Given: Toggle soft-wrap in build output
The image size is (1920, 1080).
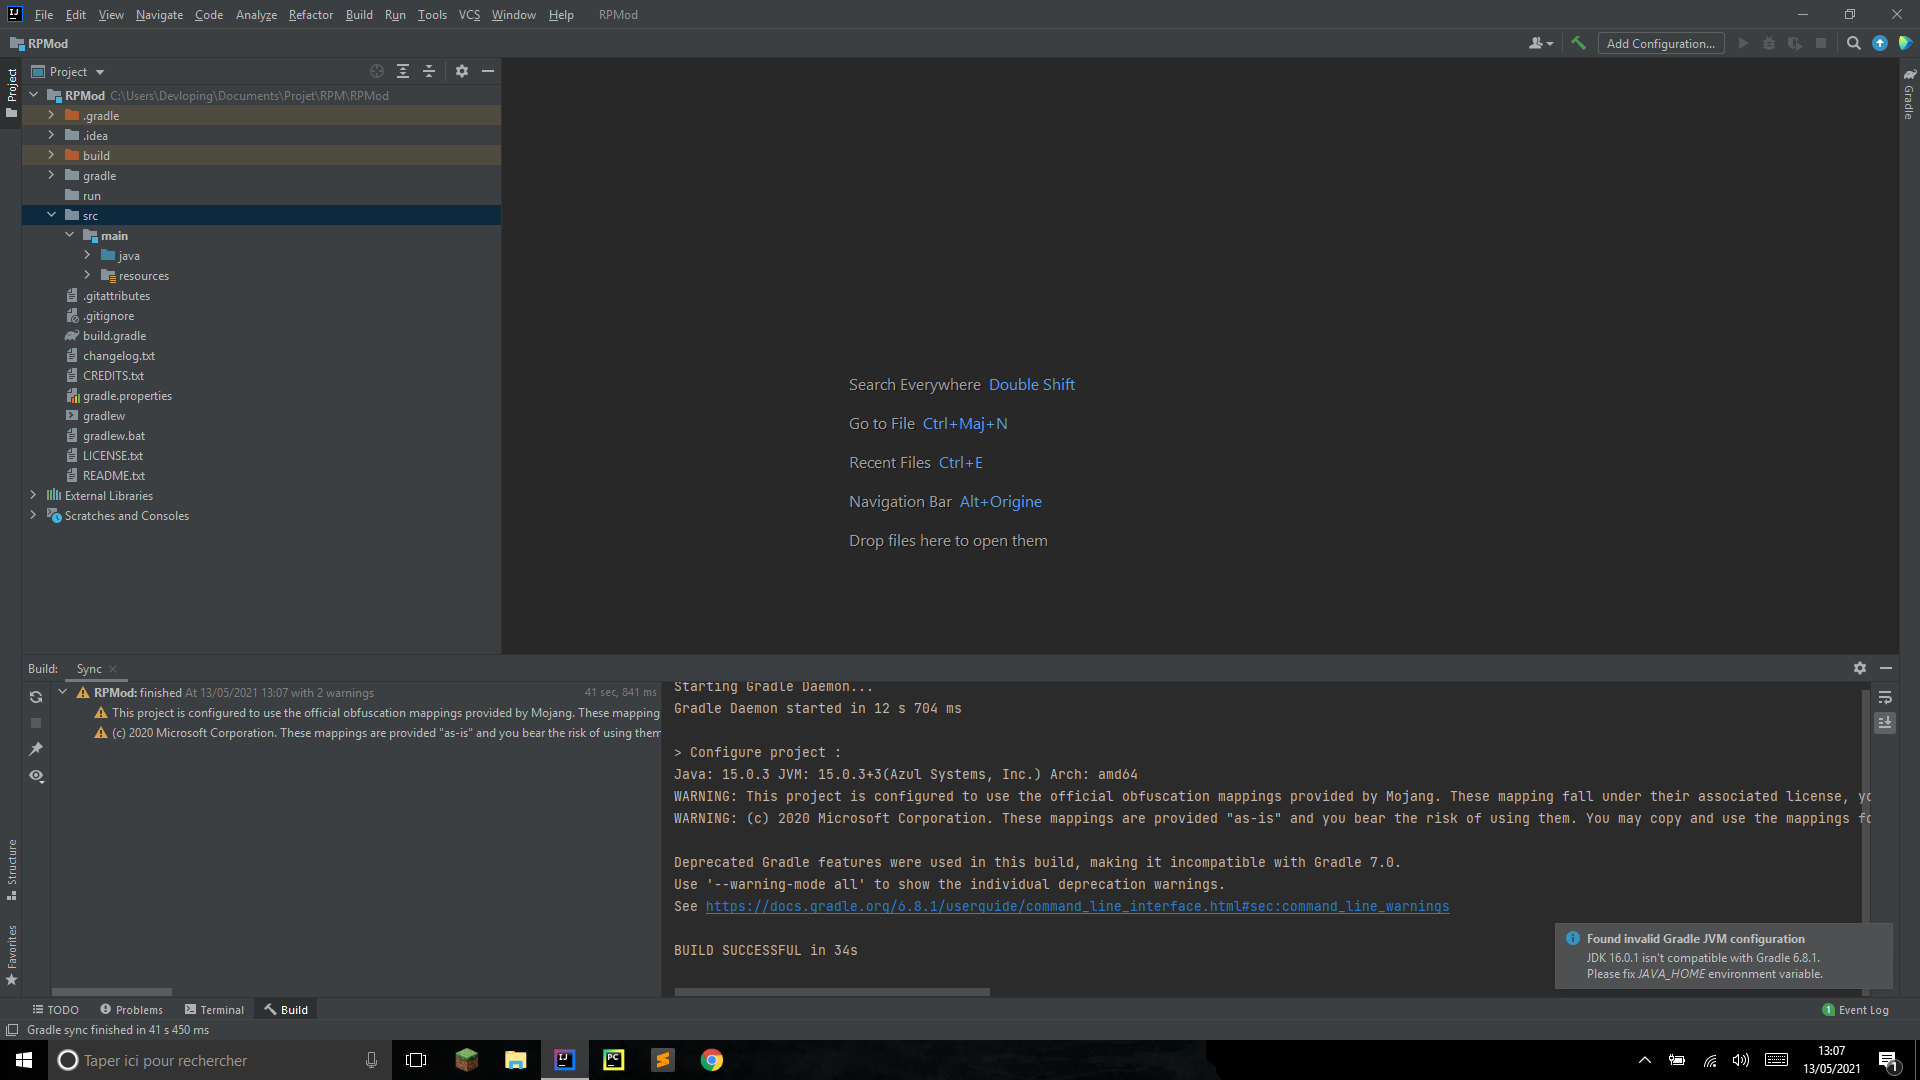Looking at the screenshot, I should click(1885, 697).
